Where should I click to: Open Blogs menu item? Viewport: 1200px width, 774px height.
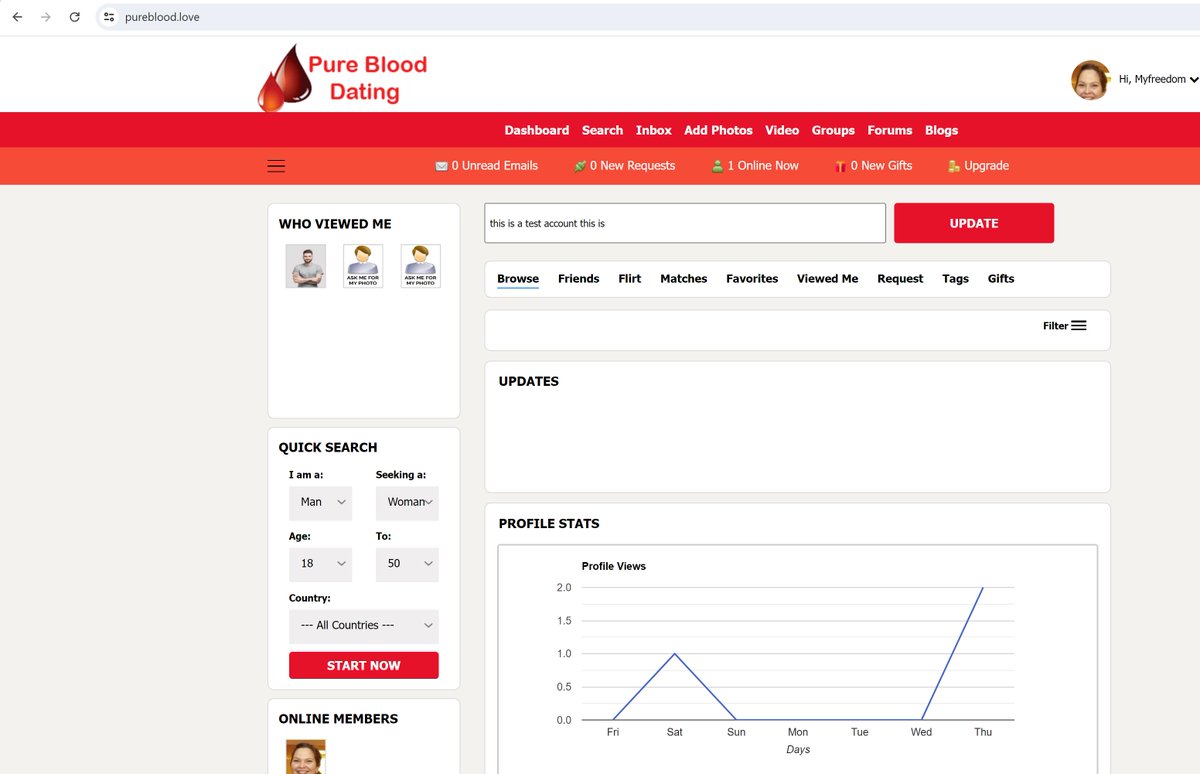(941, 130)
